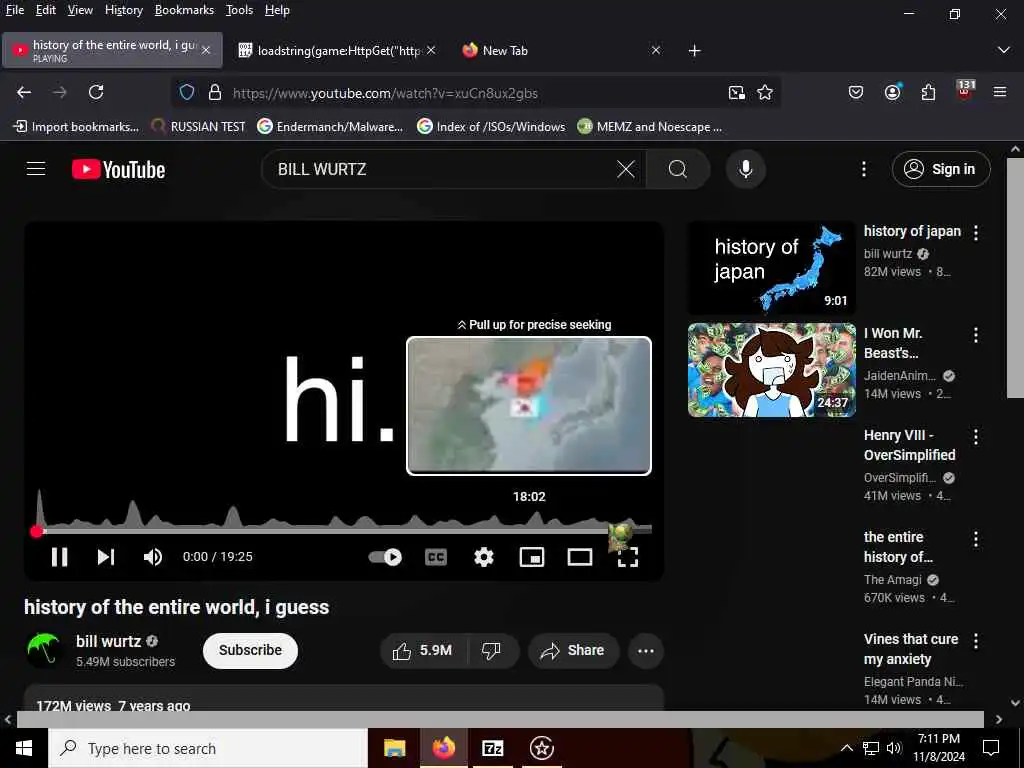The image size is (1024, 768).
Task: Open Vines that cure my anxiety title
Action: [x=911, y=648]
